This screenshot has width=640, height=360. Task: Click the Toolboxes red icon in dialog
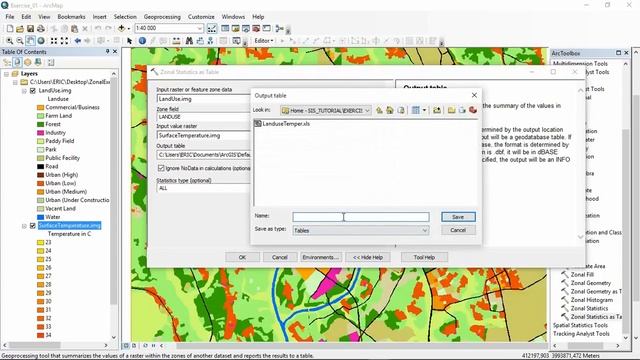(x=473, y=110)
